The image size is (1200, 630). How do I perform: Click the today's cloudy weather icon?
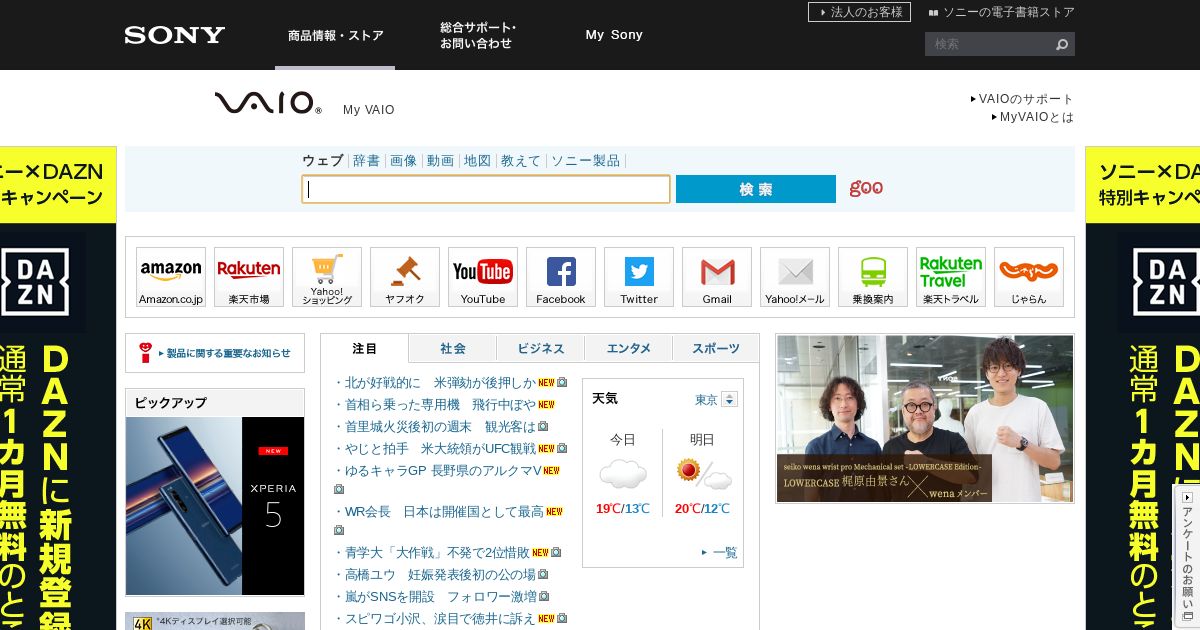pos(623,473)
